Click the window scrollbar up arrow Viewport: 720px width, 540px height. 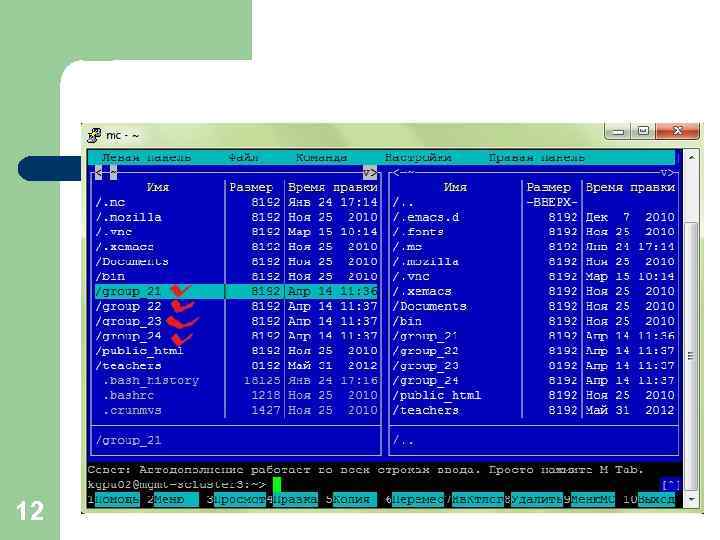692,158
